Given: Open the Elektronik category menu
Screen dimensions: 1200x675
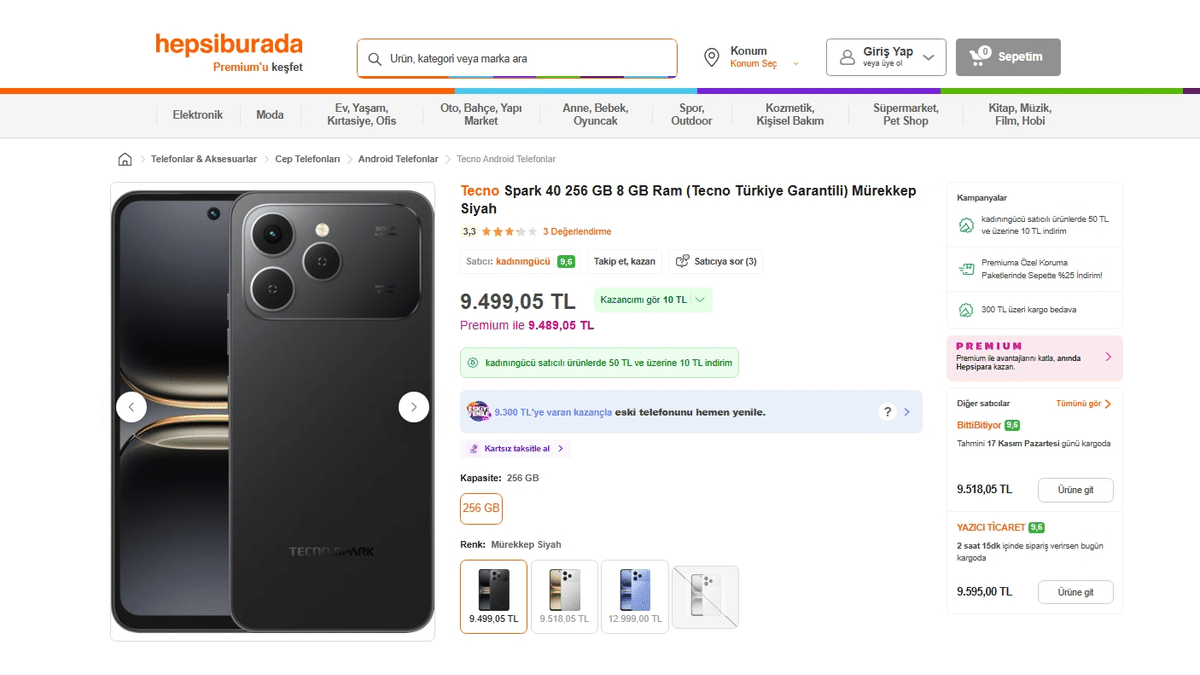Looking at the screenshot, I should point(197,114).
